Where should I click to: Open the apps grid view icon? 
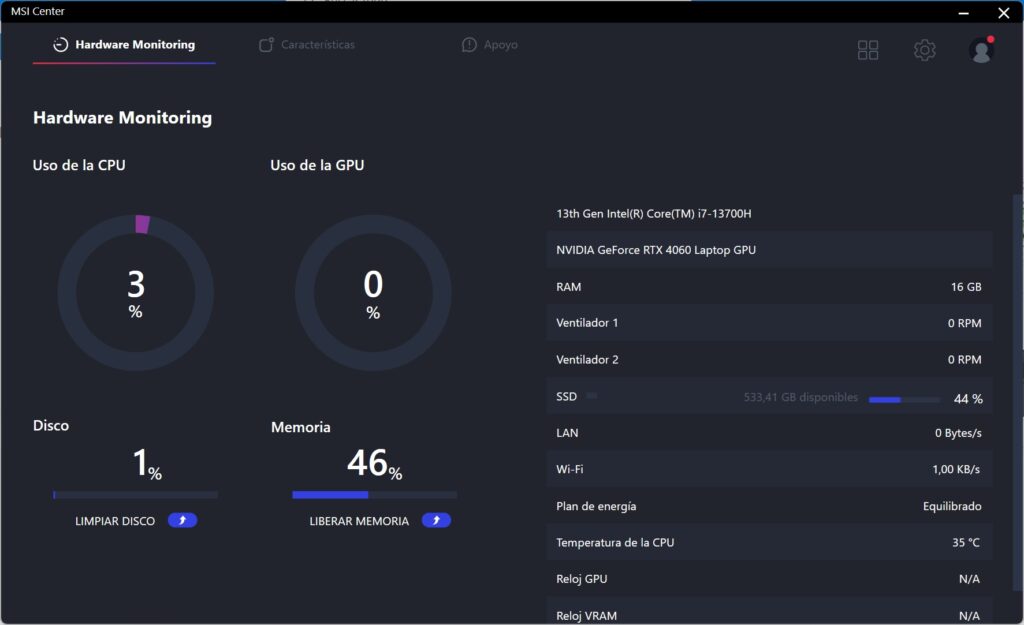[868, 50]
